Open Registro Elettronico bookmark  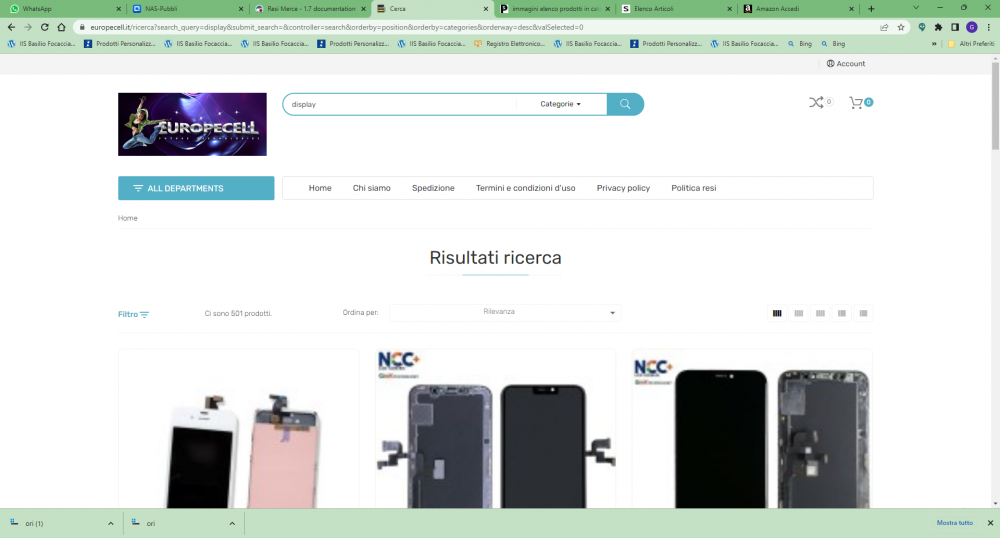pyautogui.click(x=510, y=44)
